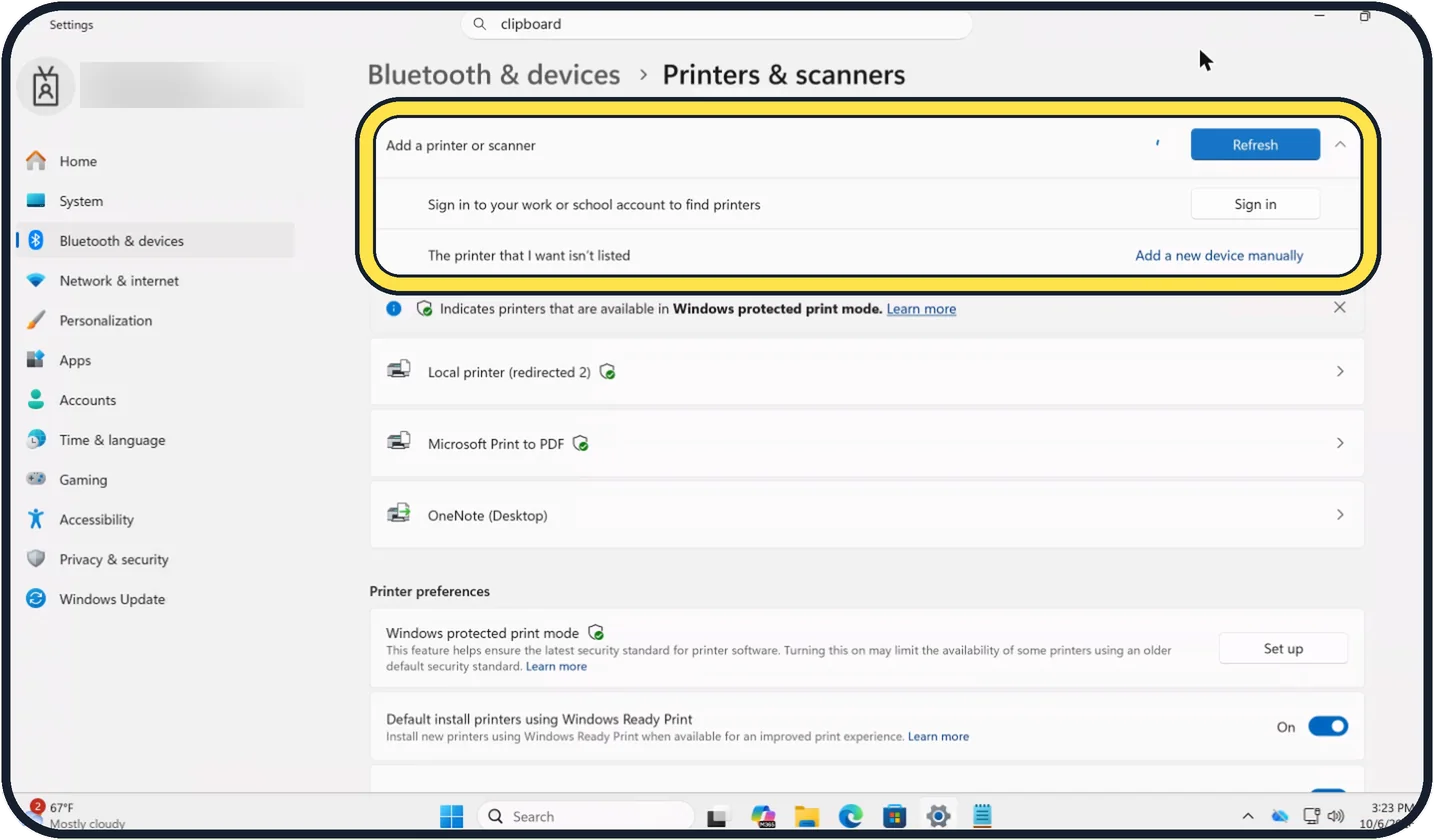Show hidden system tray icons
This screenshot has height=840, width=1434.
tap(1248, 816)
